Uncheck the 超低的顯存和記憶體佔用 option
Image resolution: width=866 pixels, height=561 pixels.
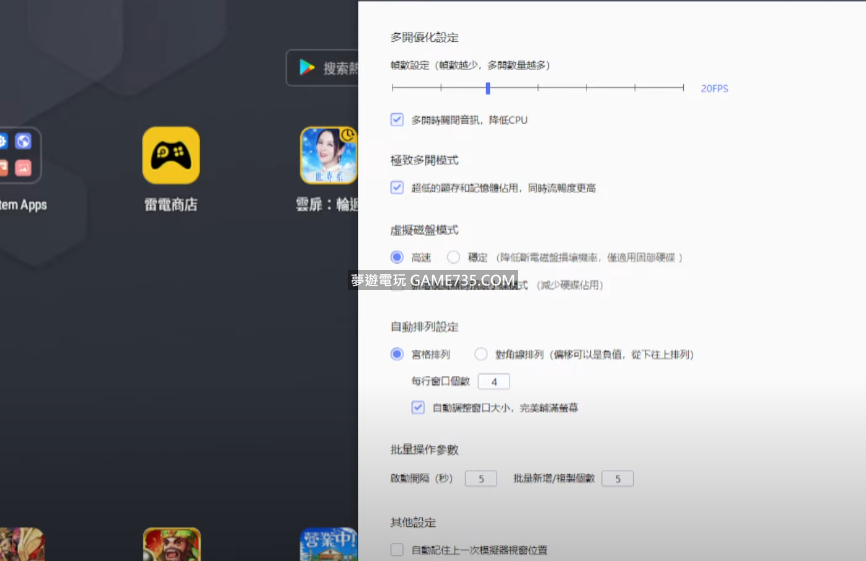(397, 188)
